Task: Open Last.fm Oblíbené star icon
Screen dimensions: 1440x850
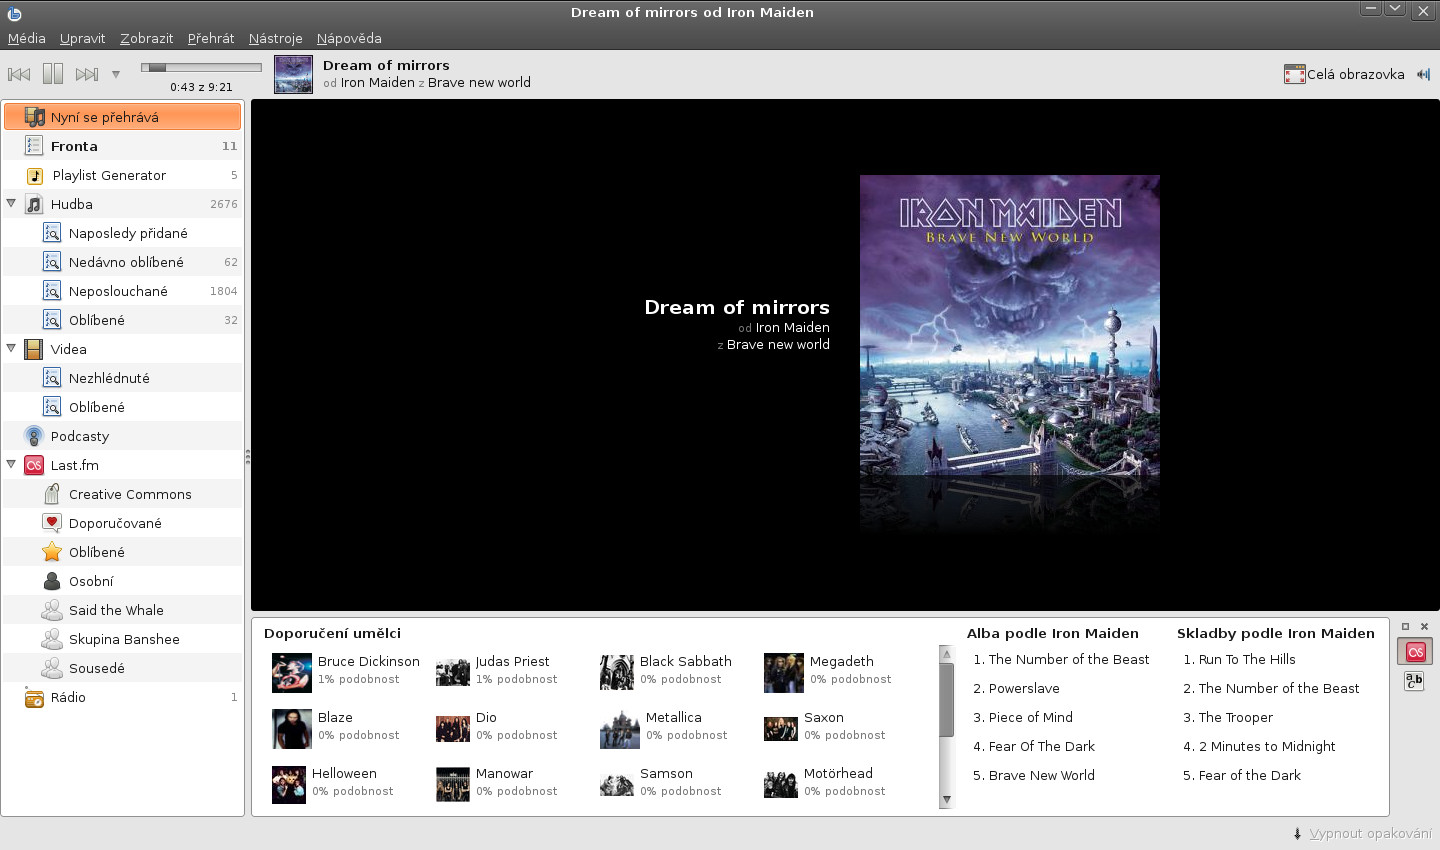Action: pyautogui.click(x=52, y=552)
